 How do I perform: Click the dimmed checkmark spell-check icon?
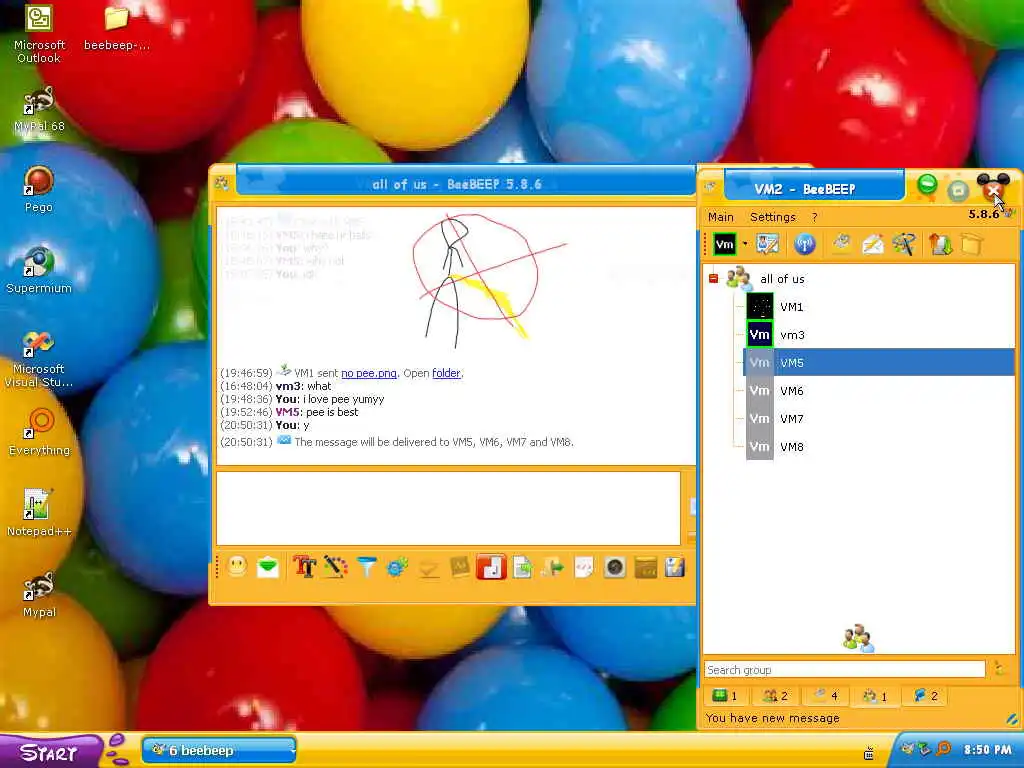(x=428, y=568)
